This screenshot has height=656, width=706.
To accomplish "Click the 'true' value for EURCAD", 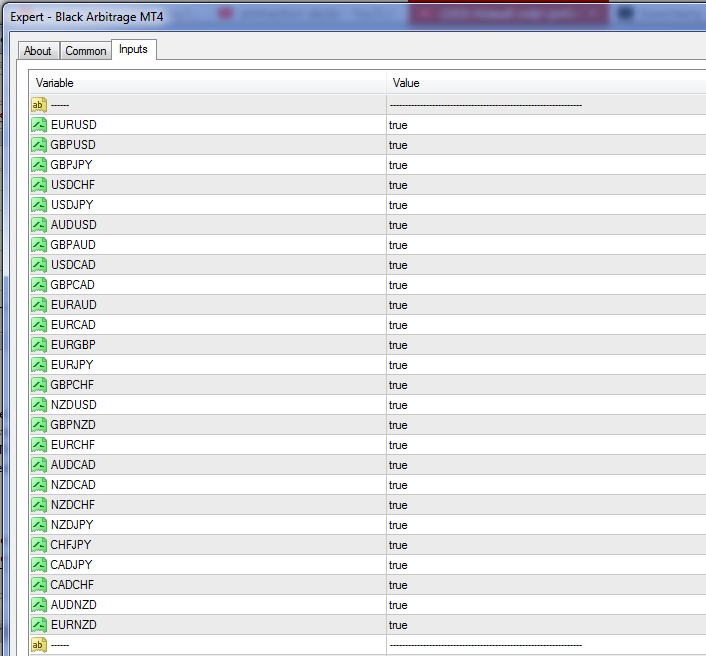I will 398,325.
